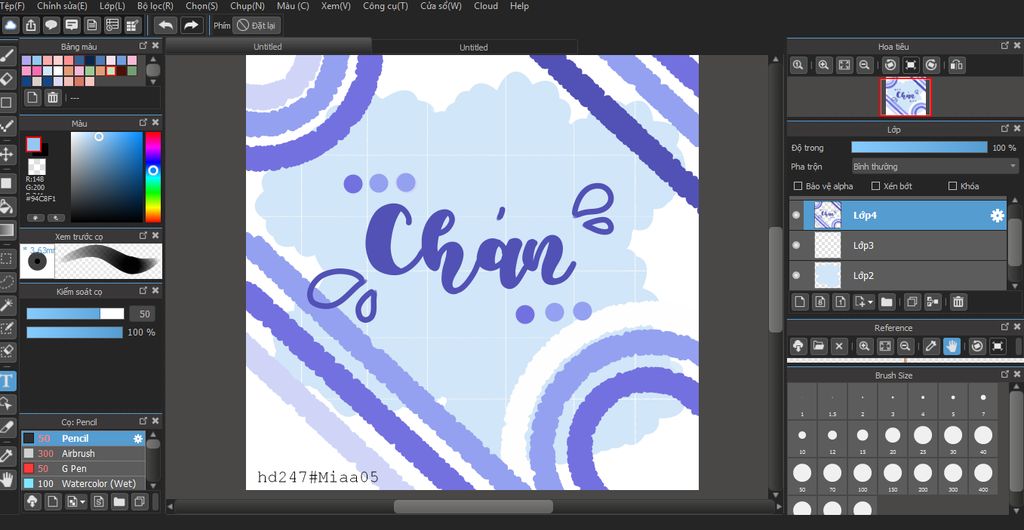
Task: Adjust the Độ trong opacity slider
Action: pos(920,148)
